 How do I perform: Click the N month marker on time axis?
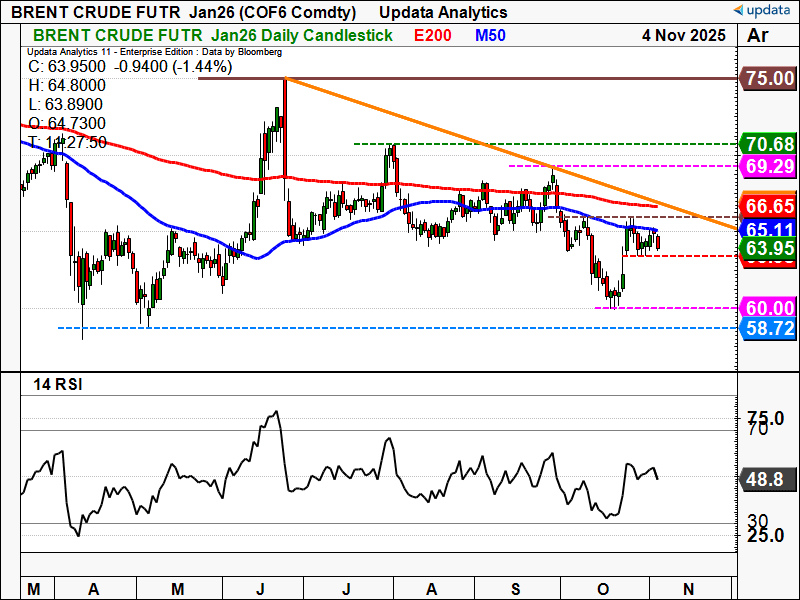pyautogui.click(x=688, y=588)
